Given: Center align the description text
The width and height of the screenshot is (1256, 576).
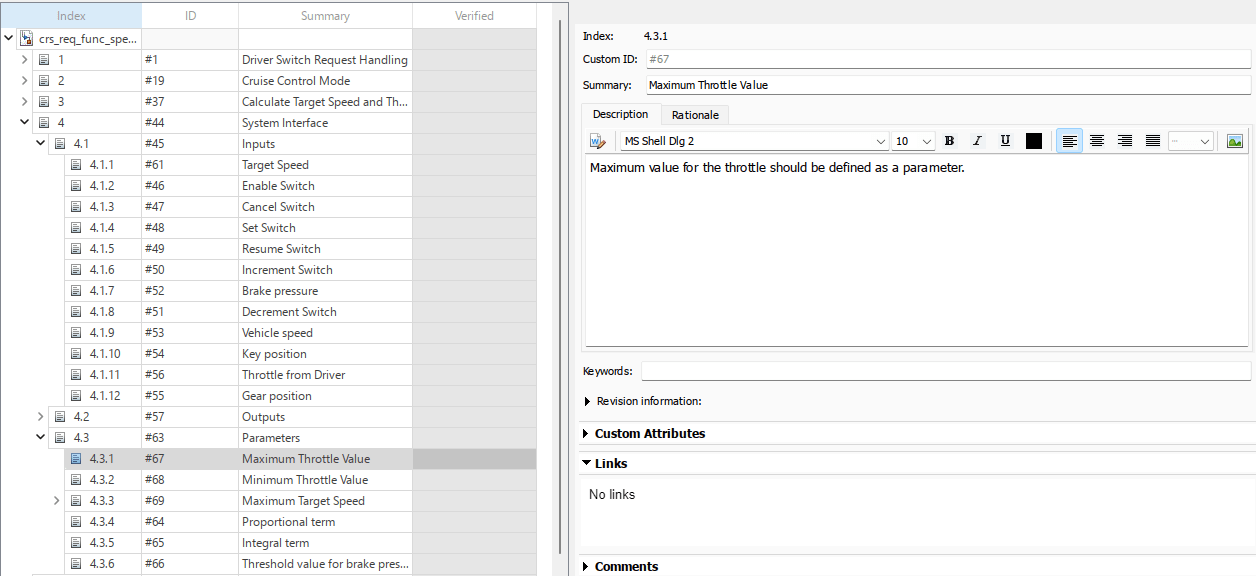Looking at the screenshot, I should [1097, 141].
